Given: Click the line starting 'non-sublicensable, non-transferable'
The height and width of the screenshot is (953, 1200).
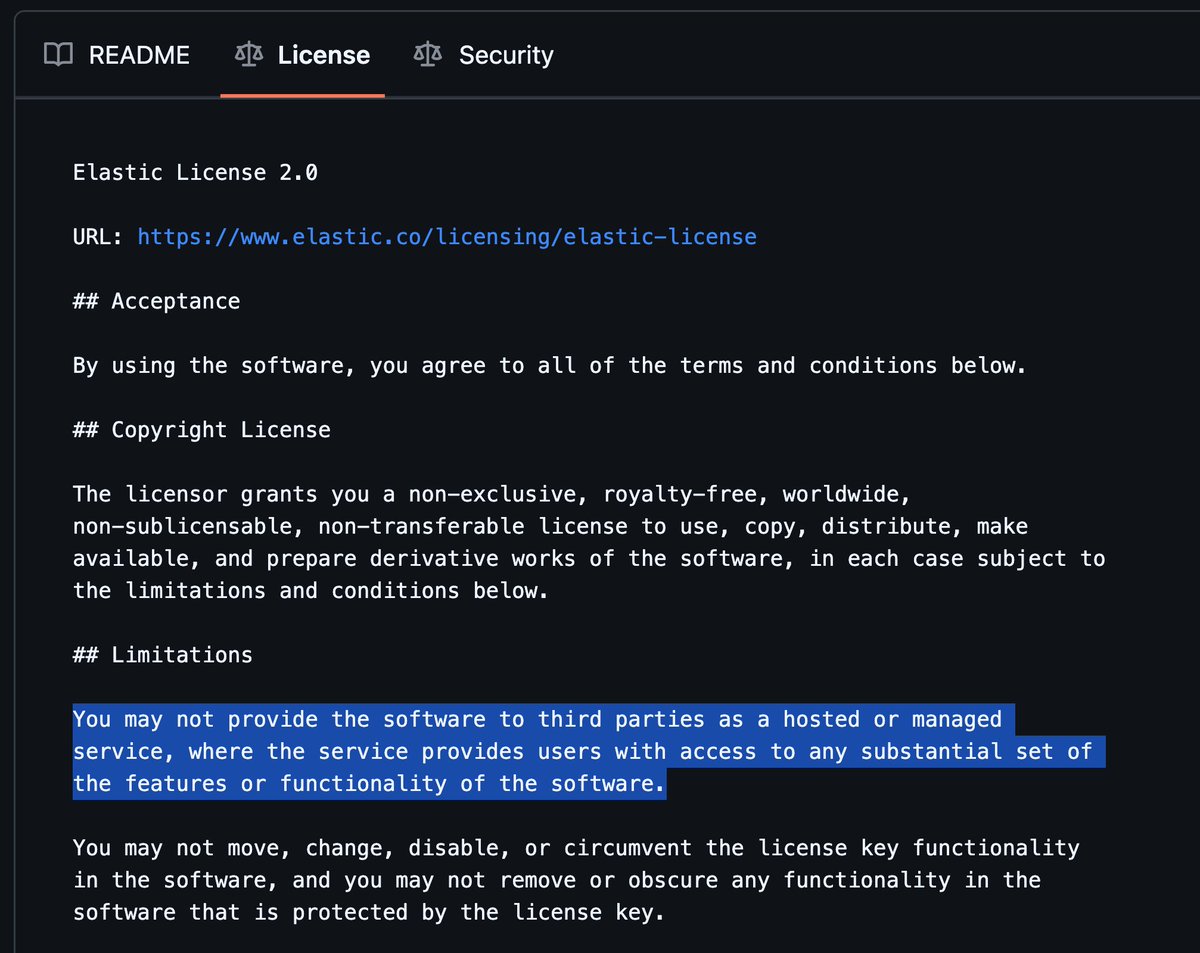Looking at the screenshot, I should click(x=550, y=527).
